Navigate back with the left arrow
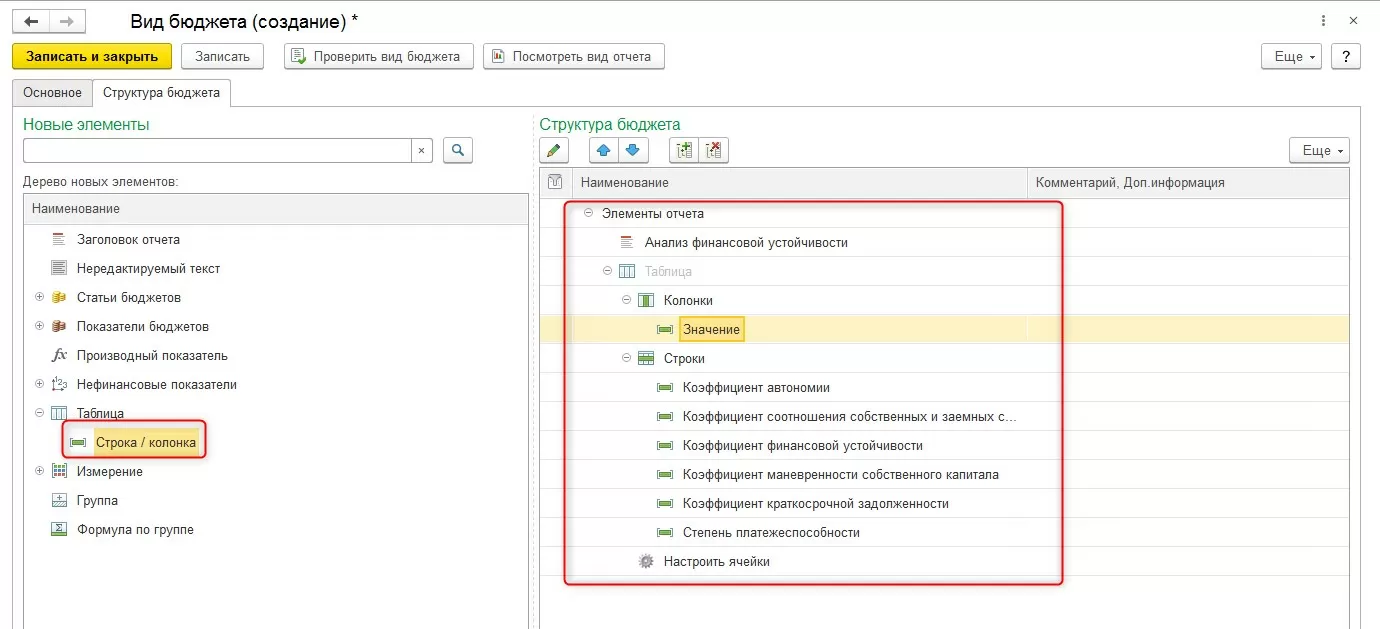 (x=31, y=21)
